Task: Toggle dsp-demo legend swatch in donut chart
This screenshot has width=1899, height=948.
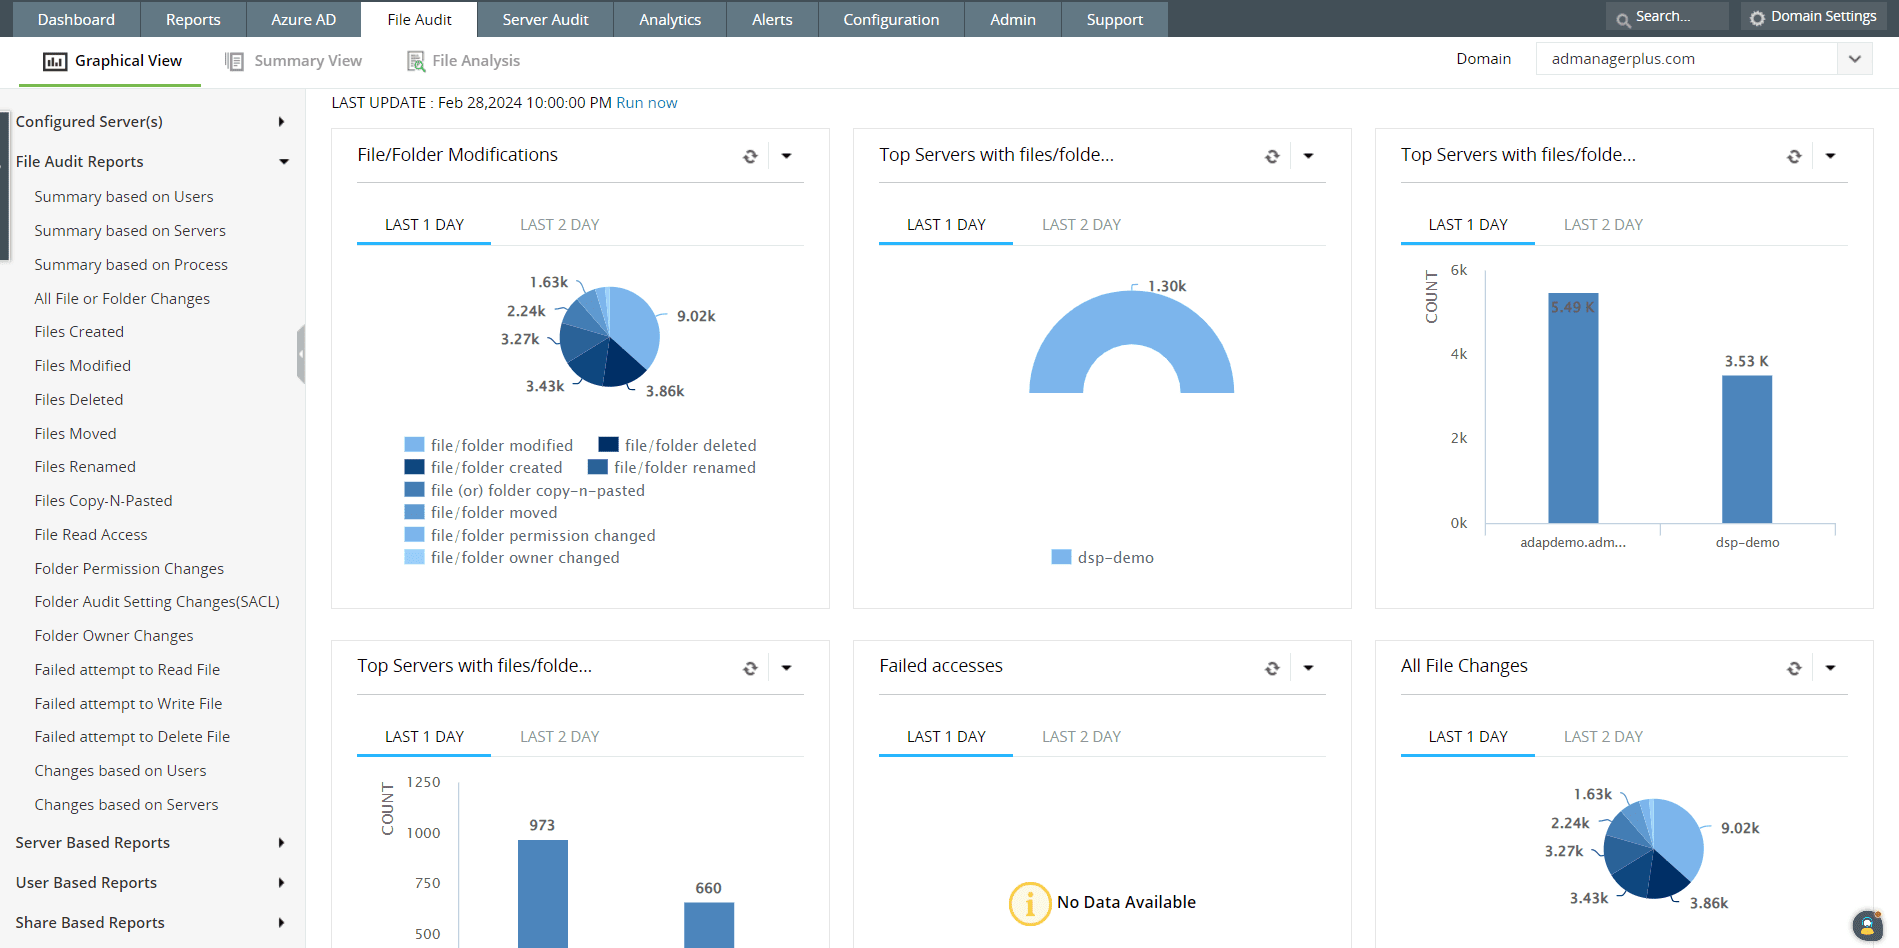Action: click(x=1061, y=557)
